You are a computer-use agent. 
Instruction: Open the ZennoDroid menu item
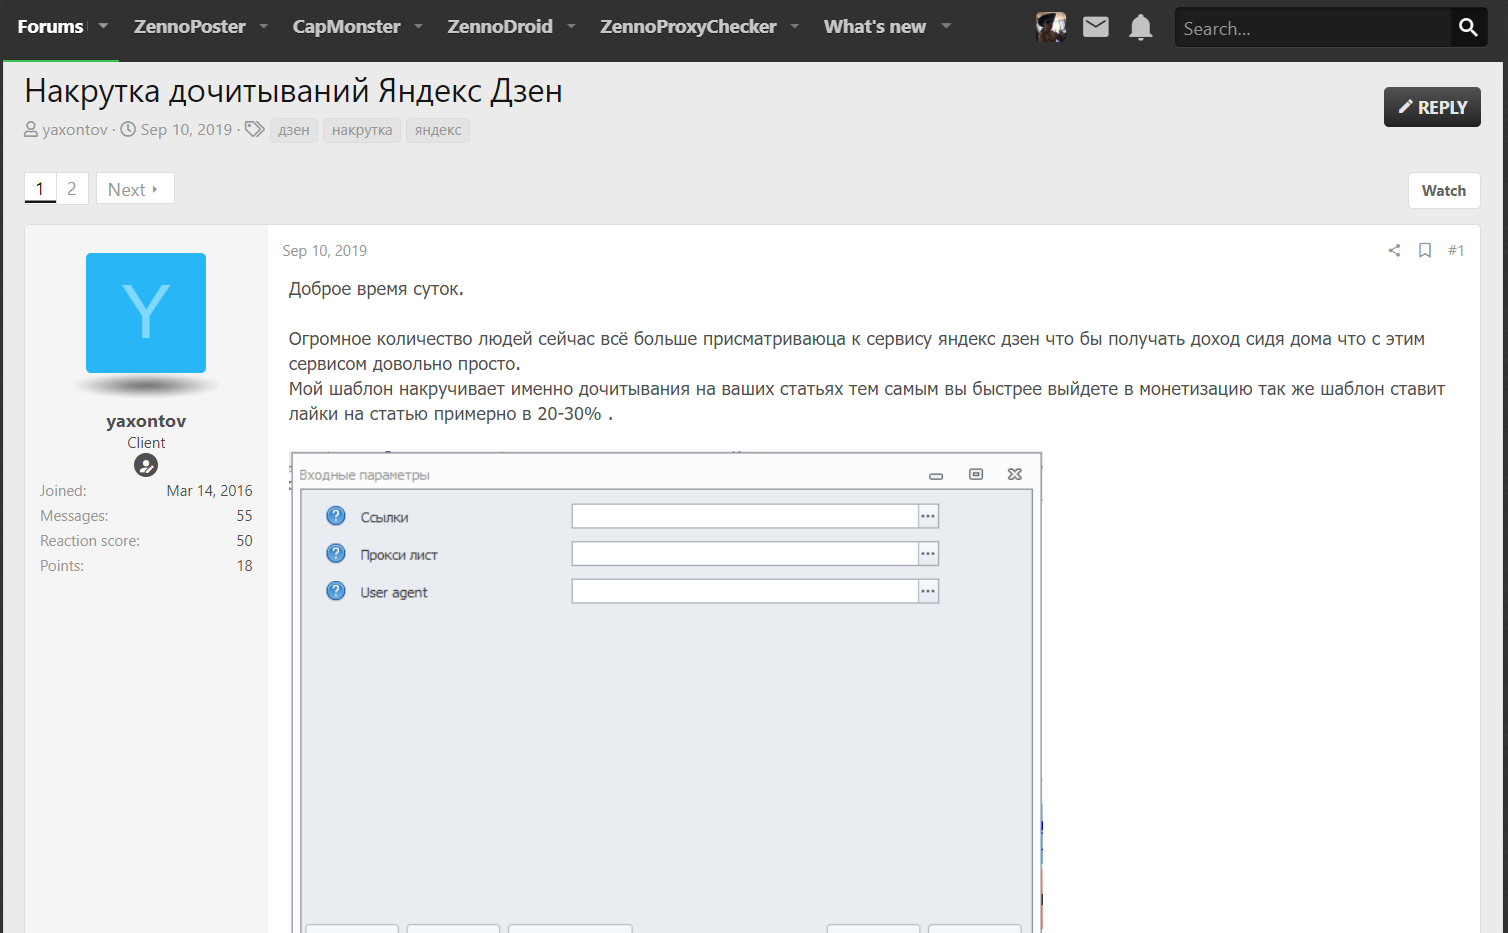[x=500, y=27]
